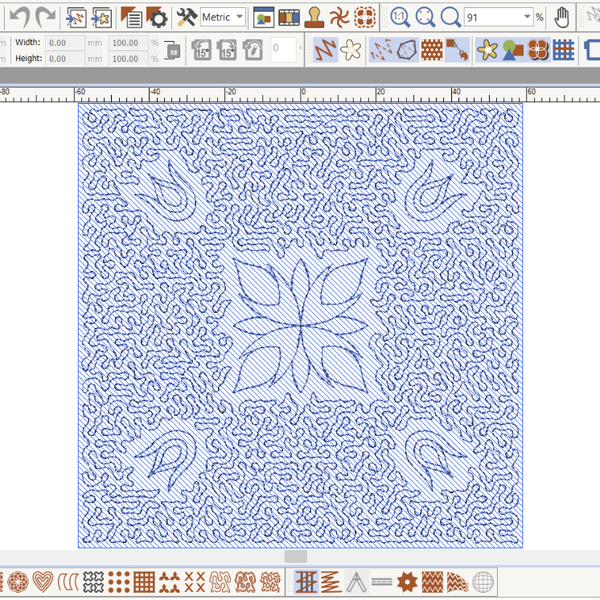Click the film strip icon
This screenshot has height=600, width=600.
click(x=289, y=17)
